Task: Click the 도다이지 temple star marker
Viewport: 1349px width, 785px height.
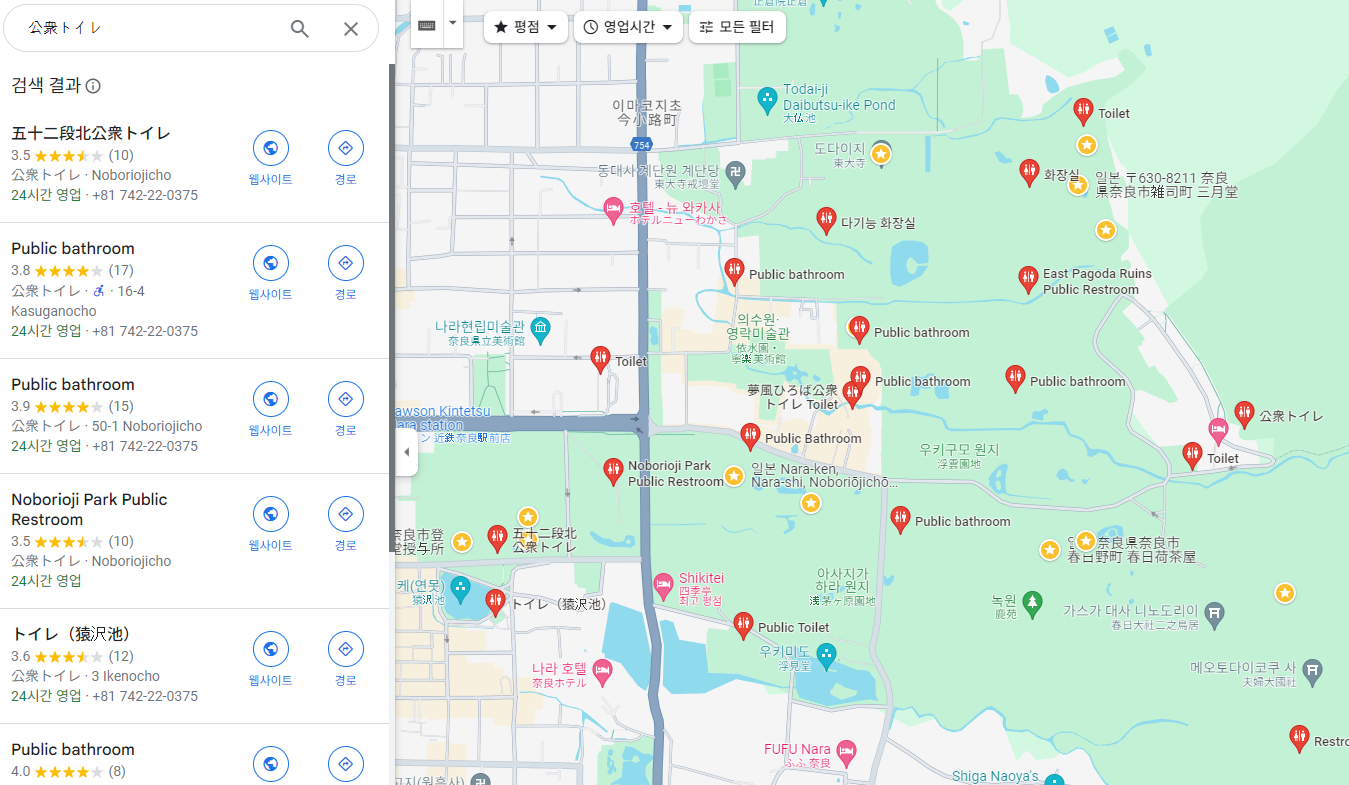Action: tap(881, 153)
